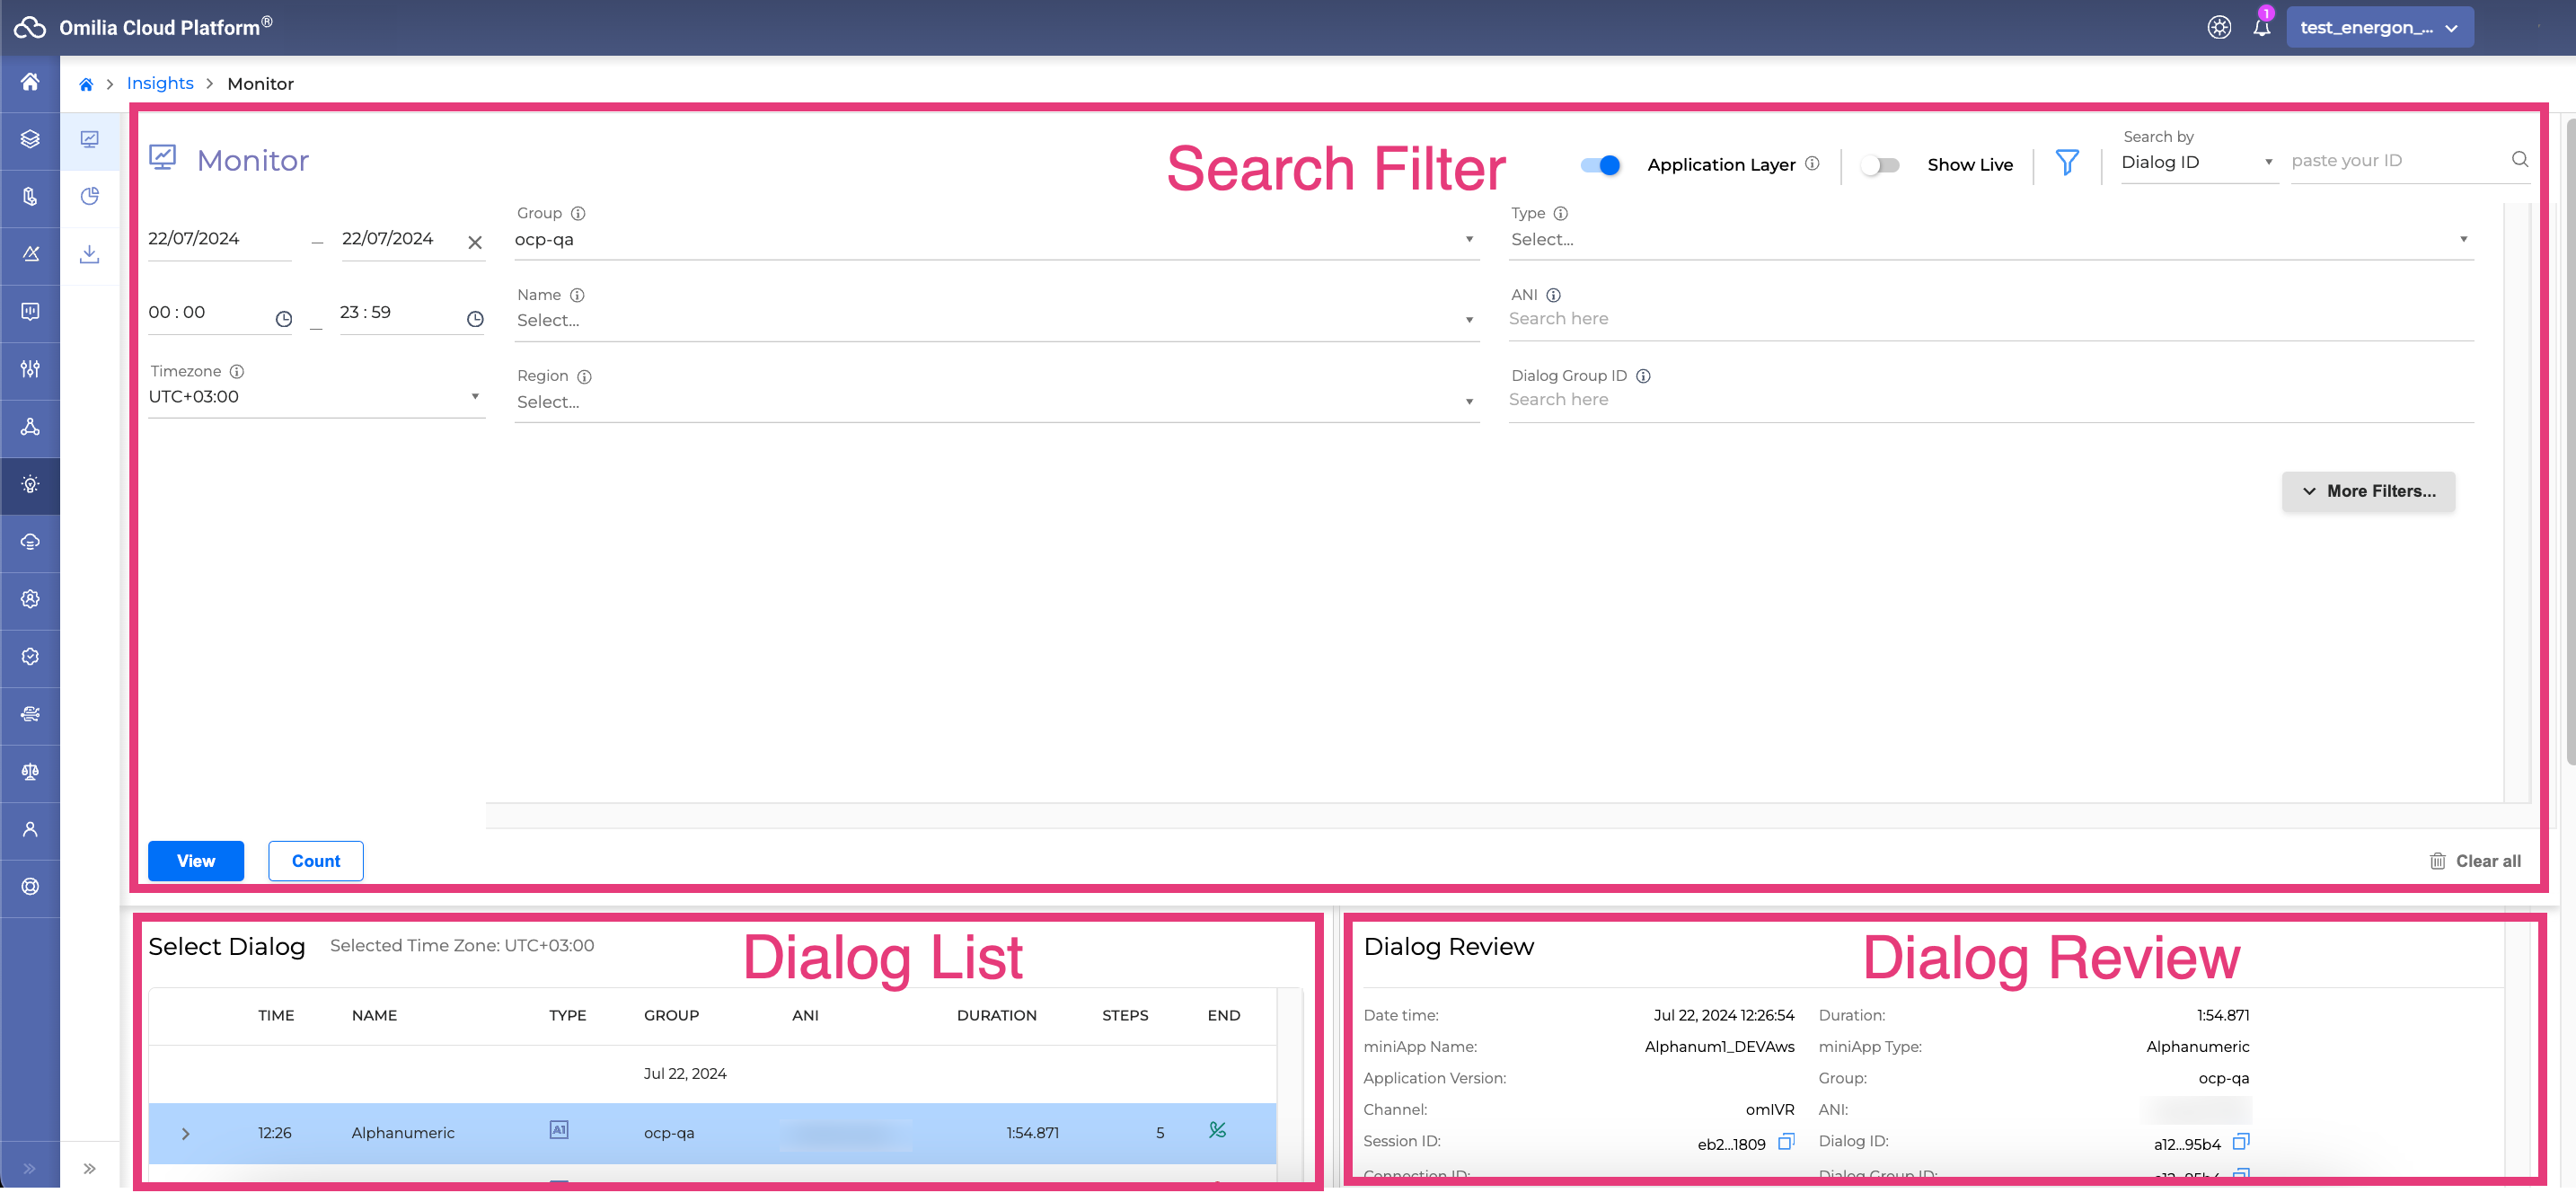Toggle the Application Layer switch
Viewport: 2576px width, 1193px height.
pyautogui.click(x=1600, y=165)
